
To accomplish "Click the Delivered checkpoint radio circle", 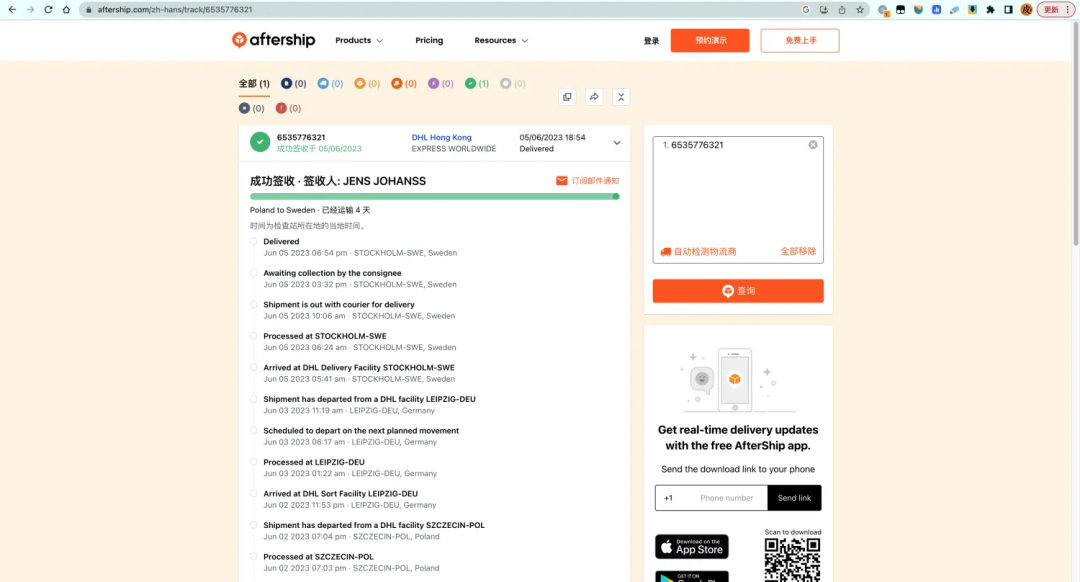I will (x=253, y=241).
